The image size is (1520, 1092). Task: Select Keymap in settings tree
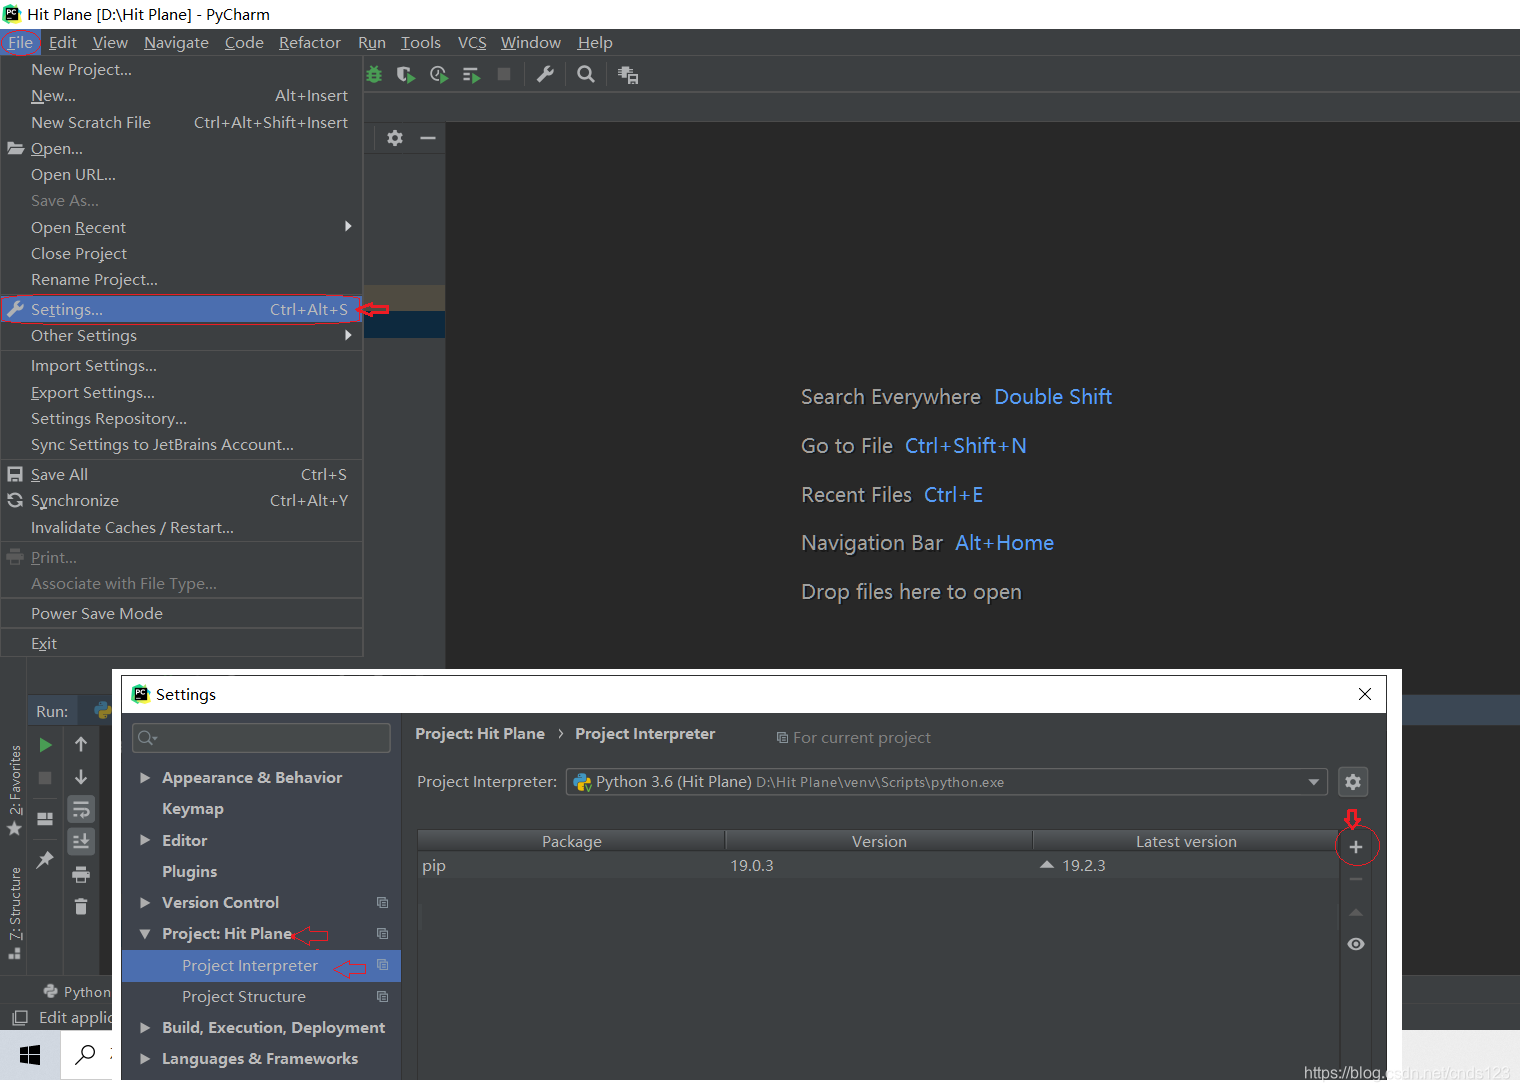(x=193, y=808)
